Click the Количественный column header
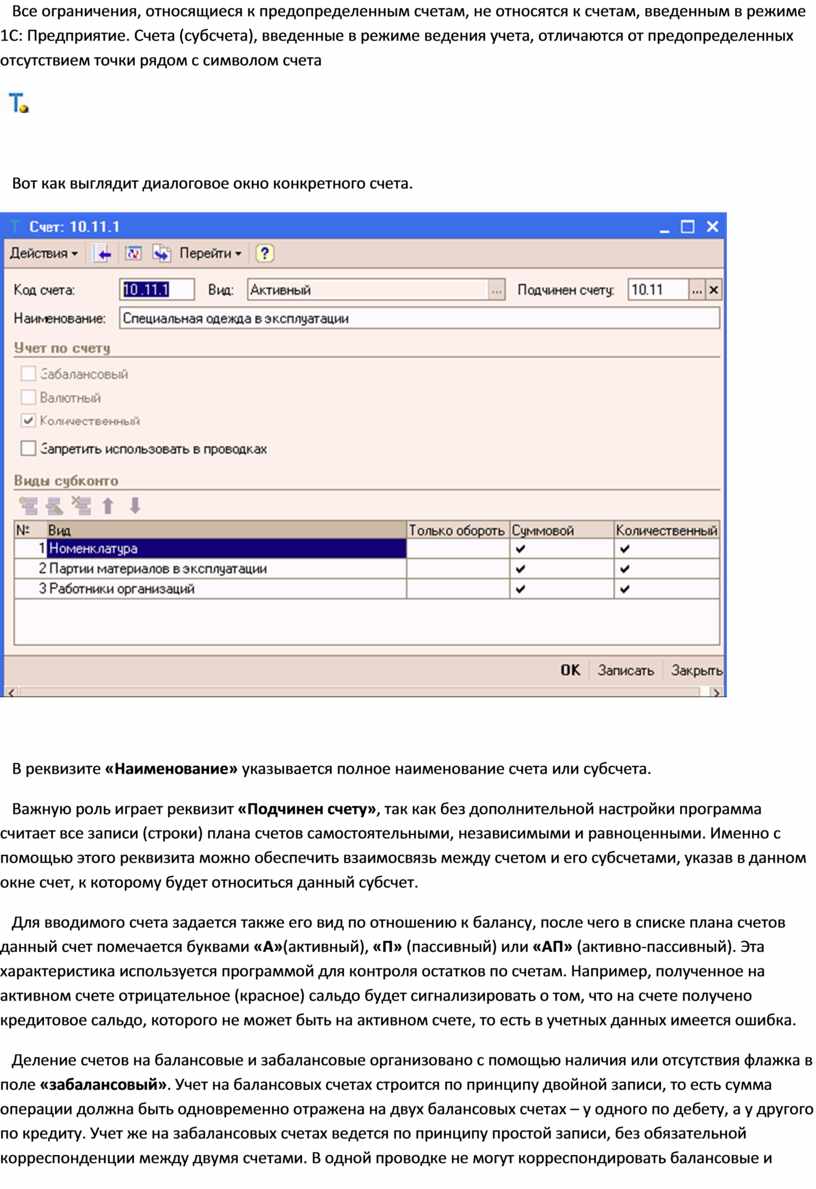Image resolution: width=816 pixels, height=1189 pixels. pyautogui.click(x=667, y=531)
